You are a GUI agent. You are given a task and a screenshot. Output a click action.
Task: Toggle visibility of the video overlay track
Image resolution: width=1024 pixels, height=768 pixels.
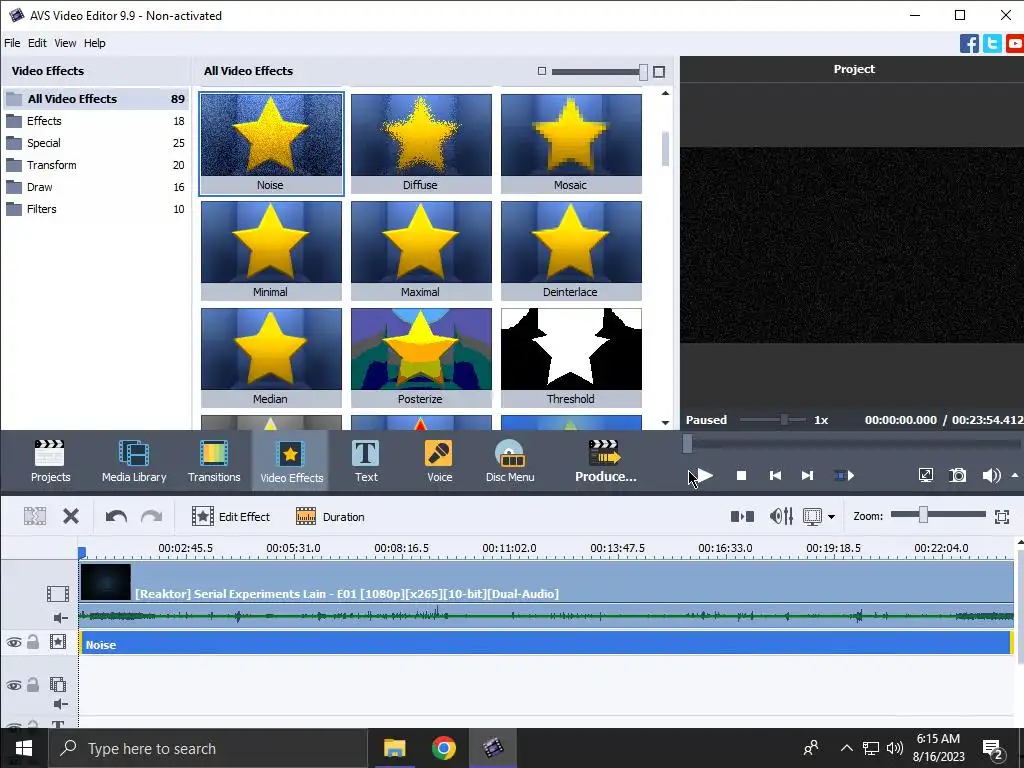(14, 685)
